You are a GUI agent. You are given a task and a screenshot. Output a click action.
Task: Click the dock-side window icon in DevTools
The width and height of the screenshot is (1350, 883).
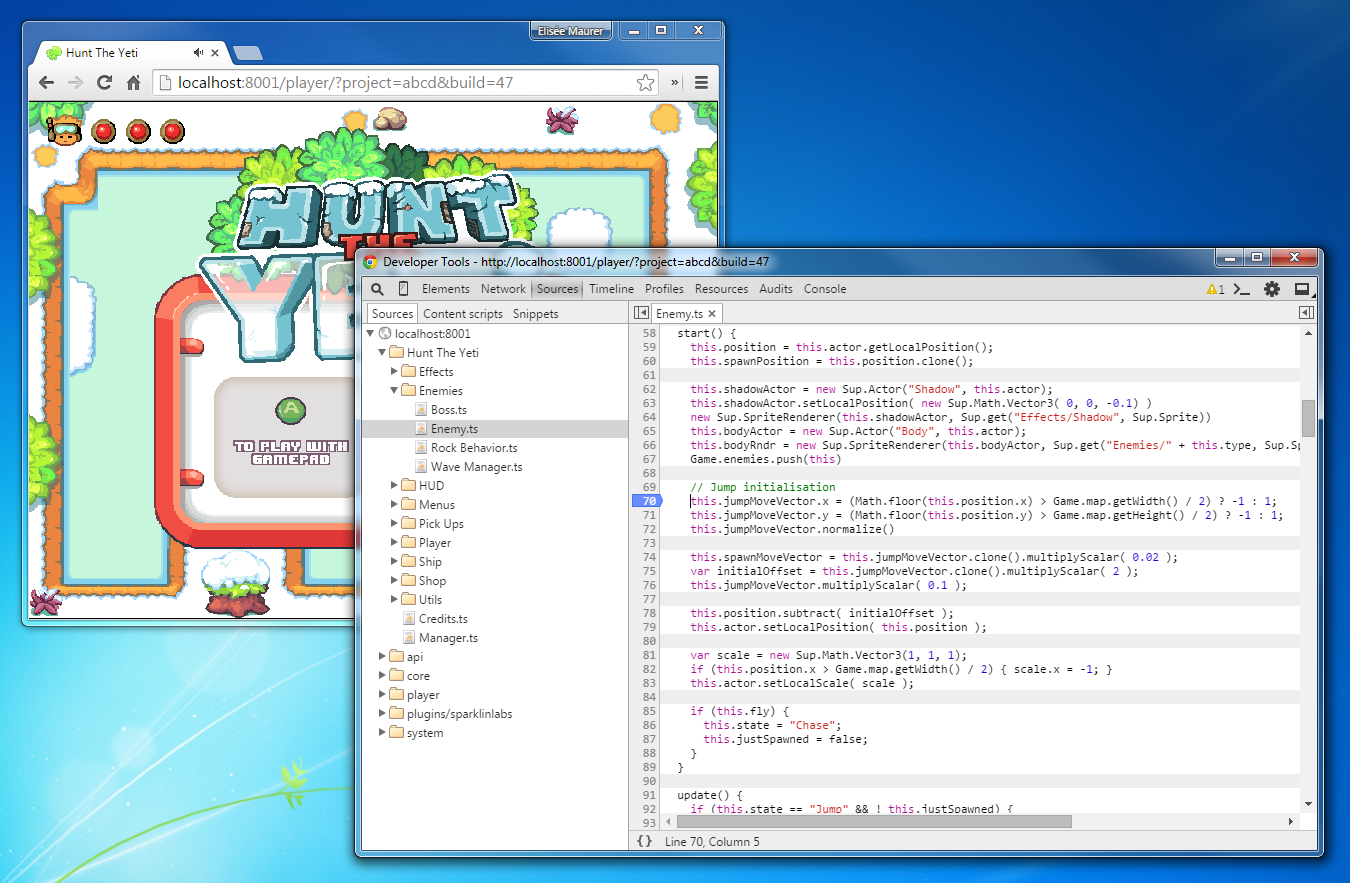tap(1301, 289)
